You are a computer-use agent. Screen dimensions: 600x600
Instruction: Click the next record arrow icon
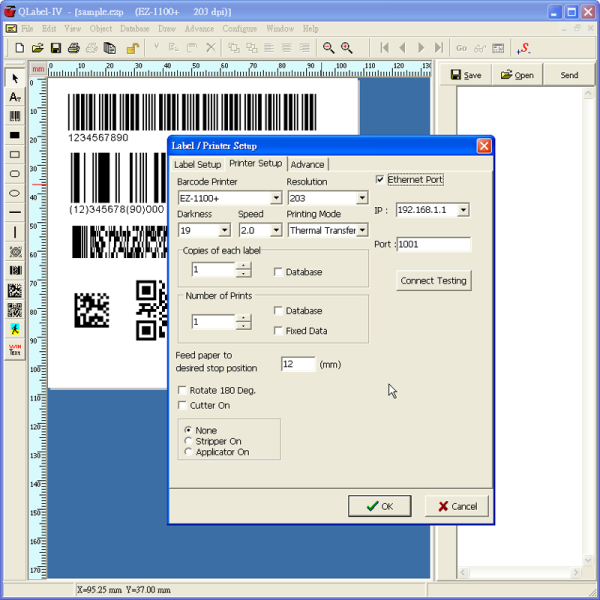421,48
